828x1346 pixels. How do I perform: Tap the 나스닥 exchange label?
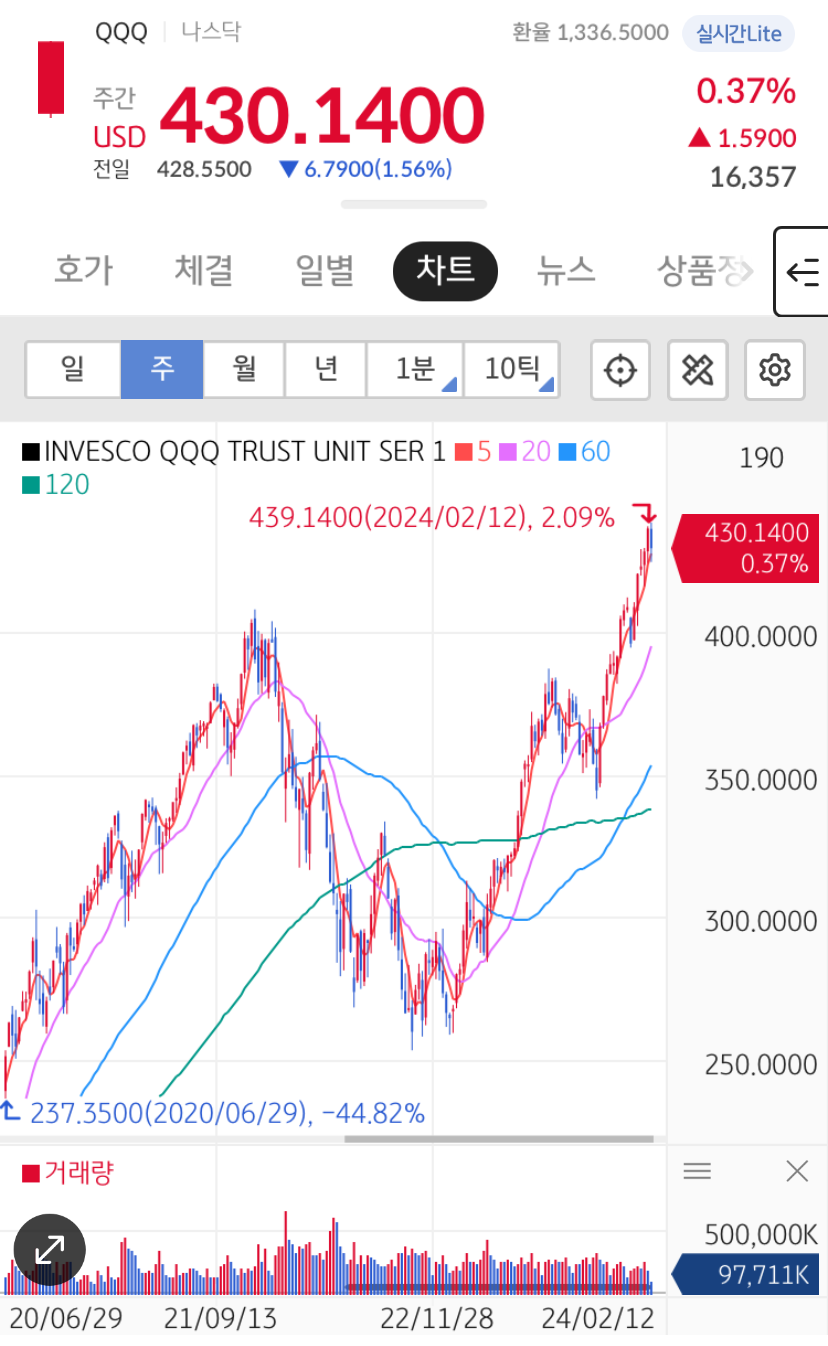[211, 32]
